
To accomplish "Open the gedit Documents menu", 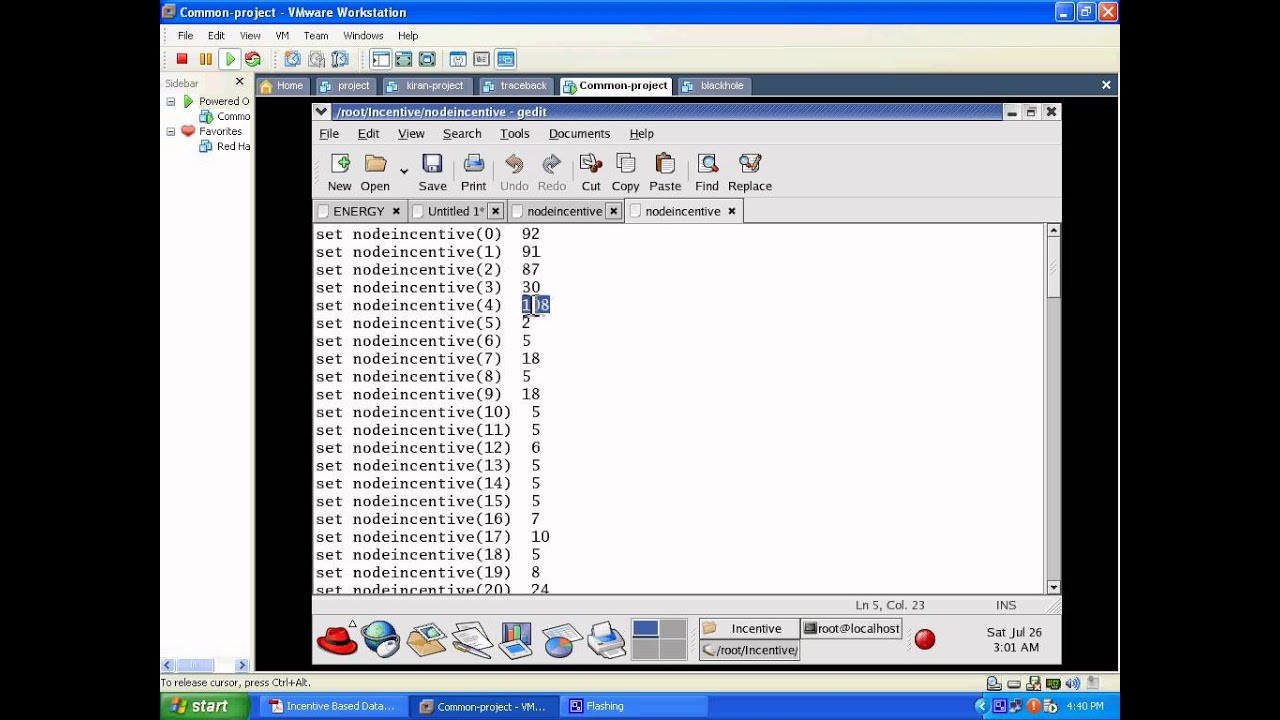I will click(579, 133).
